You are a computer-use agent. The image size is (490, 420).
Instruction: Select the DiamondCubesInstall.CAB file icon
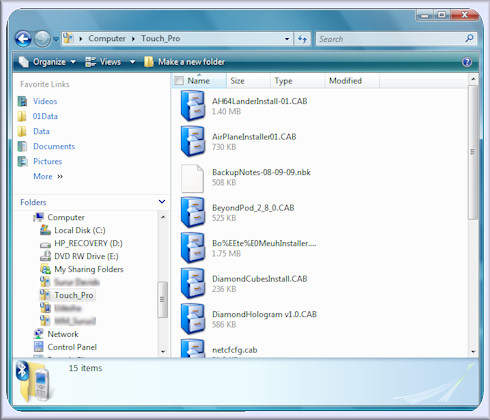tap(193, 283)
